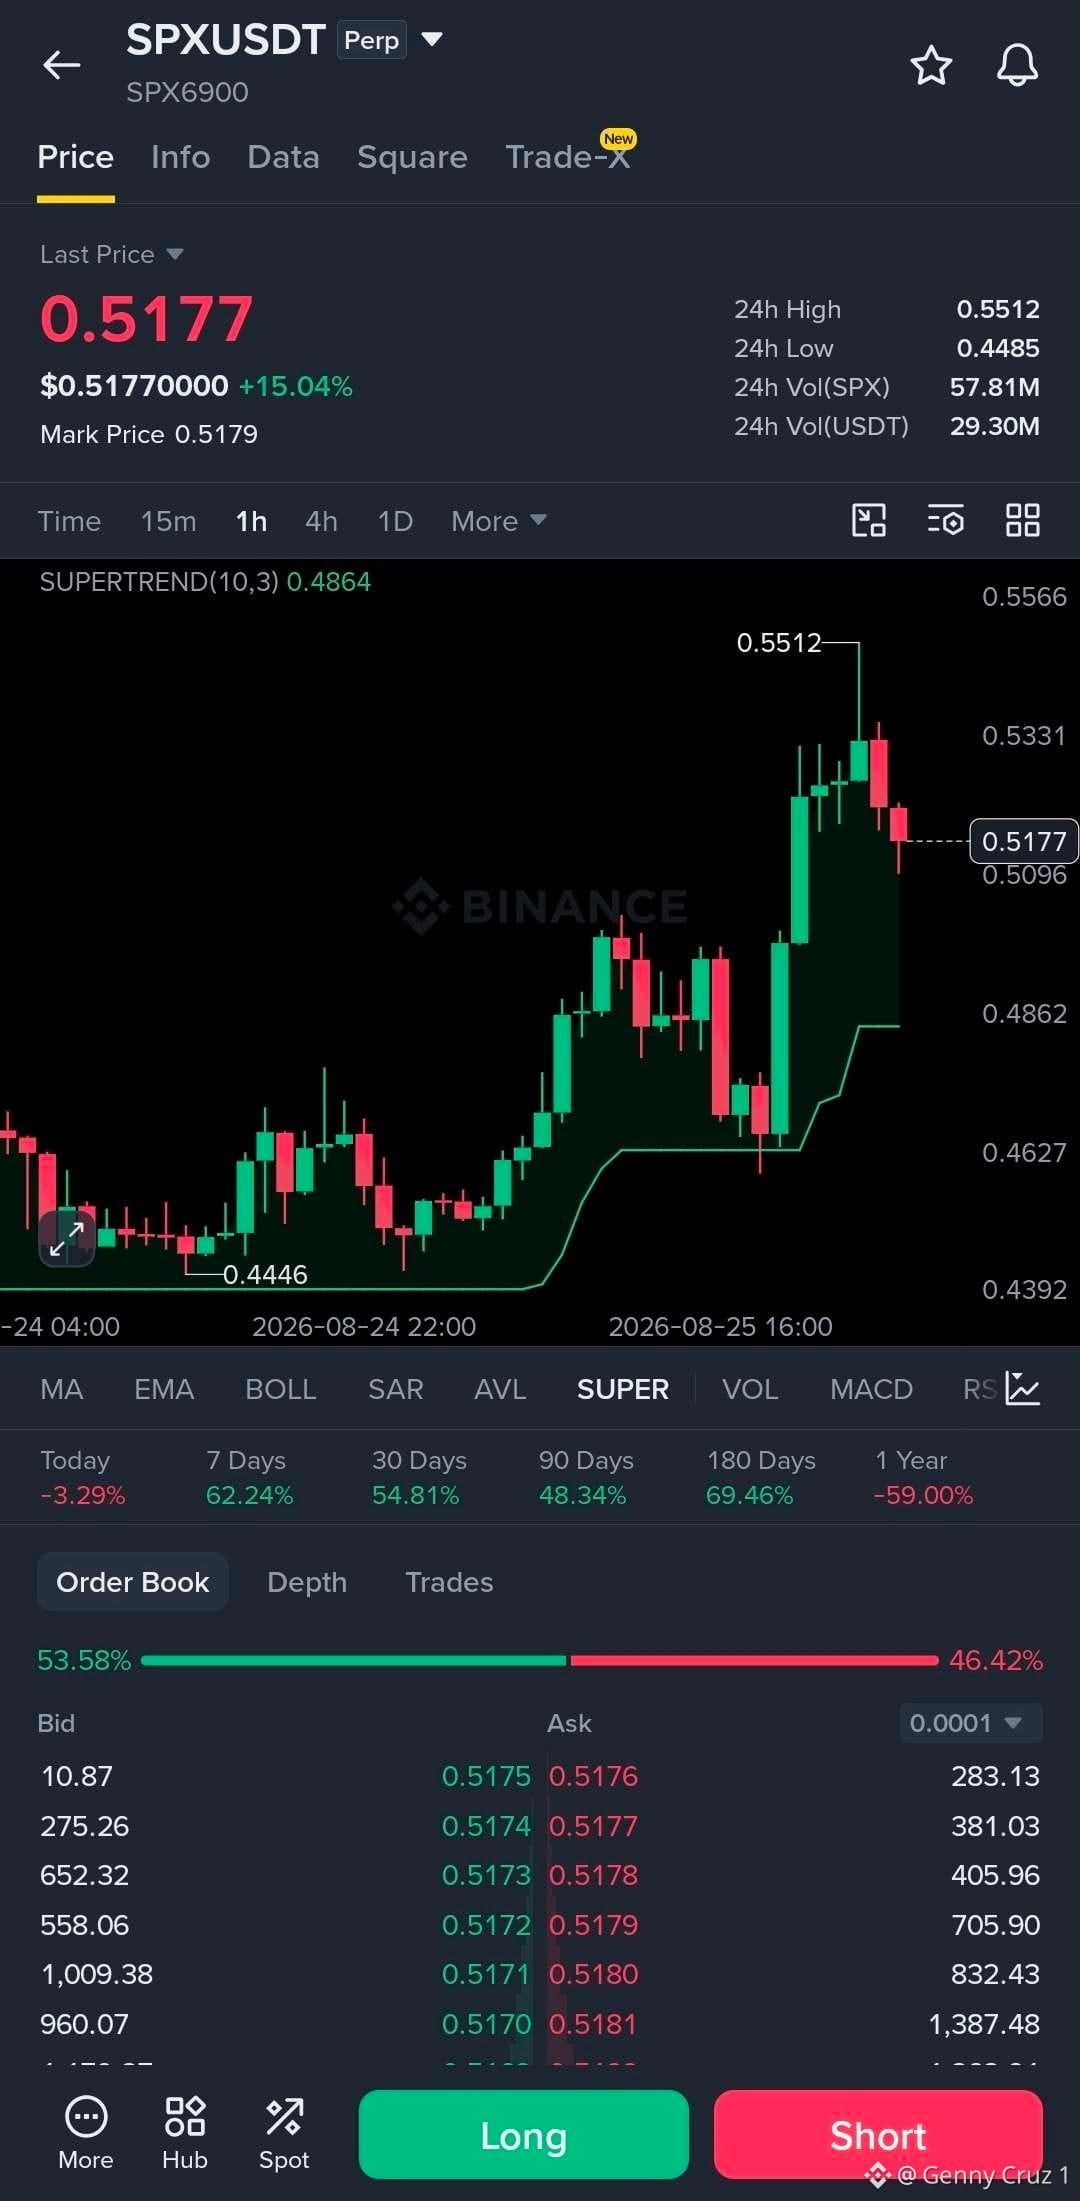Toggle the VOL sub-indicator
The width and height of the screenshot is (1080, 2201).
pyautogui.click(x=749, y=1388)
